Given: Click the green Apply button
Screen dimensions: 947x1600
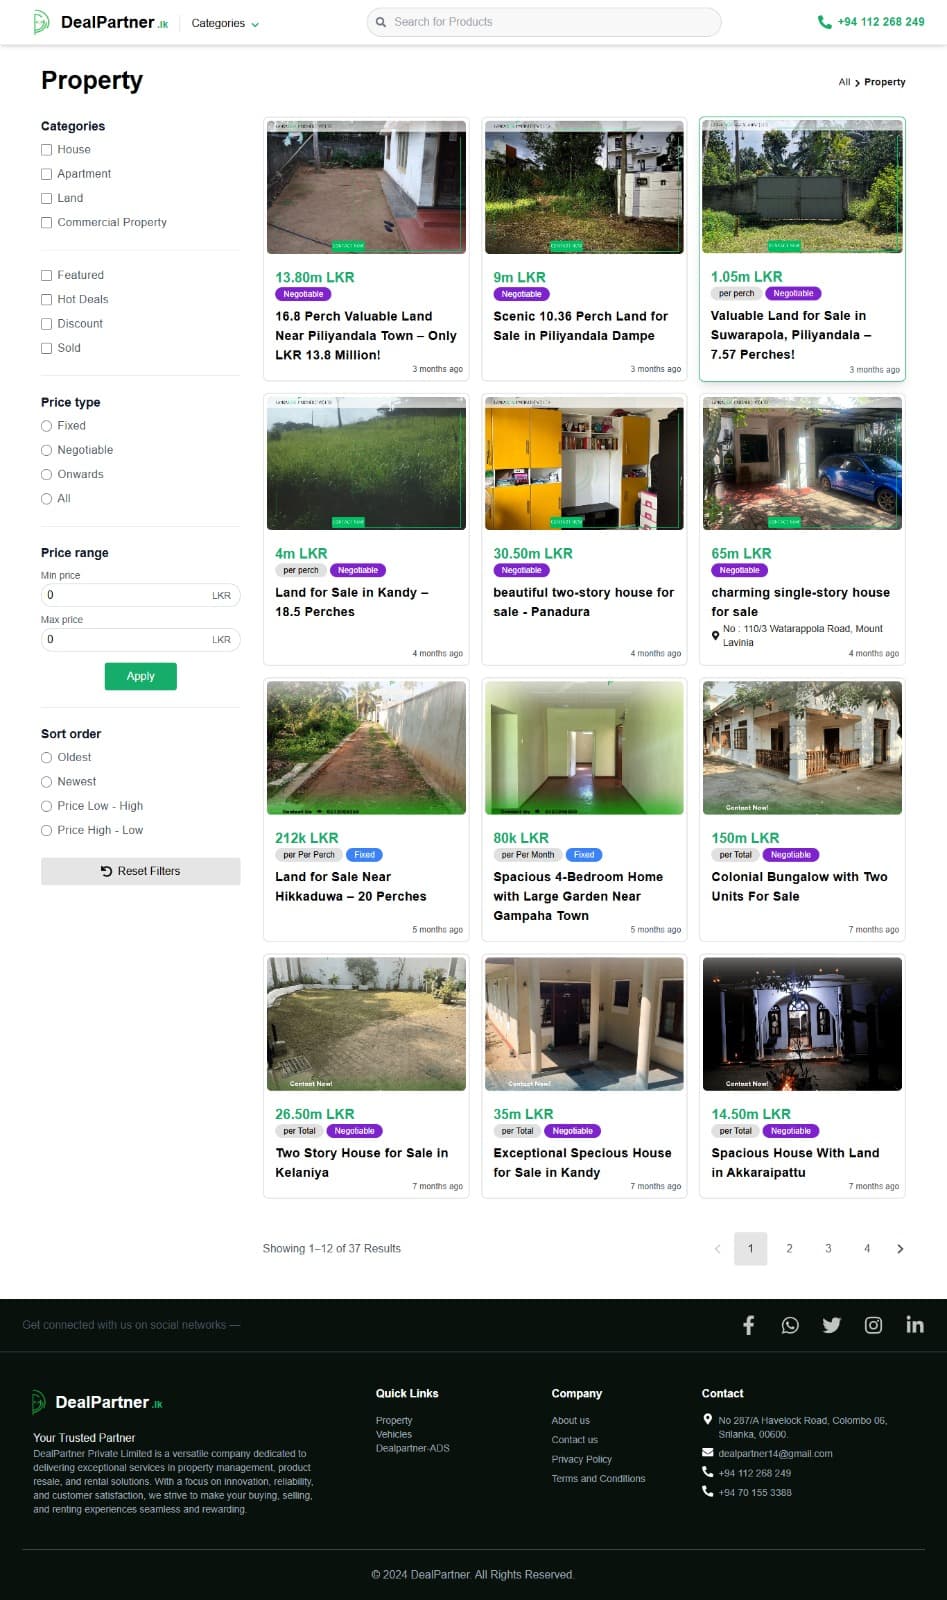Looking at the screenshot, I should point(141,677).
